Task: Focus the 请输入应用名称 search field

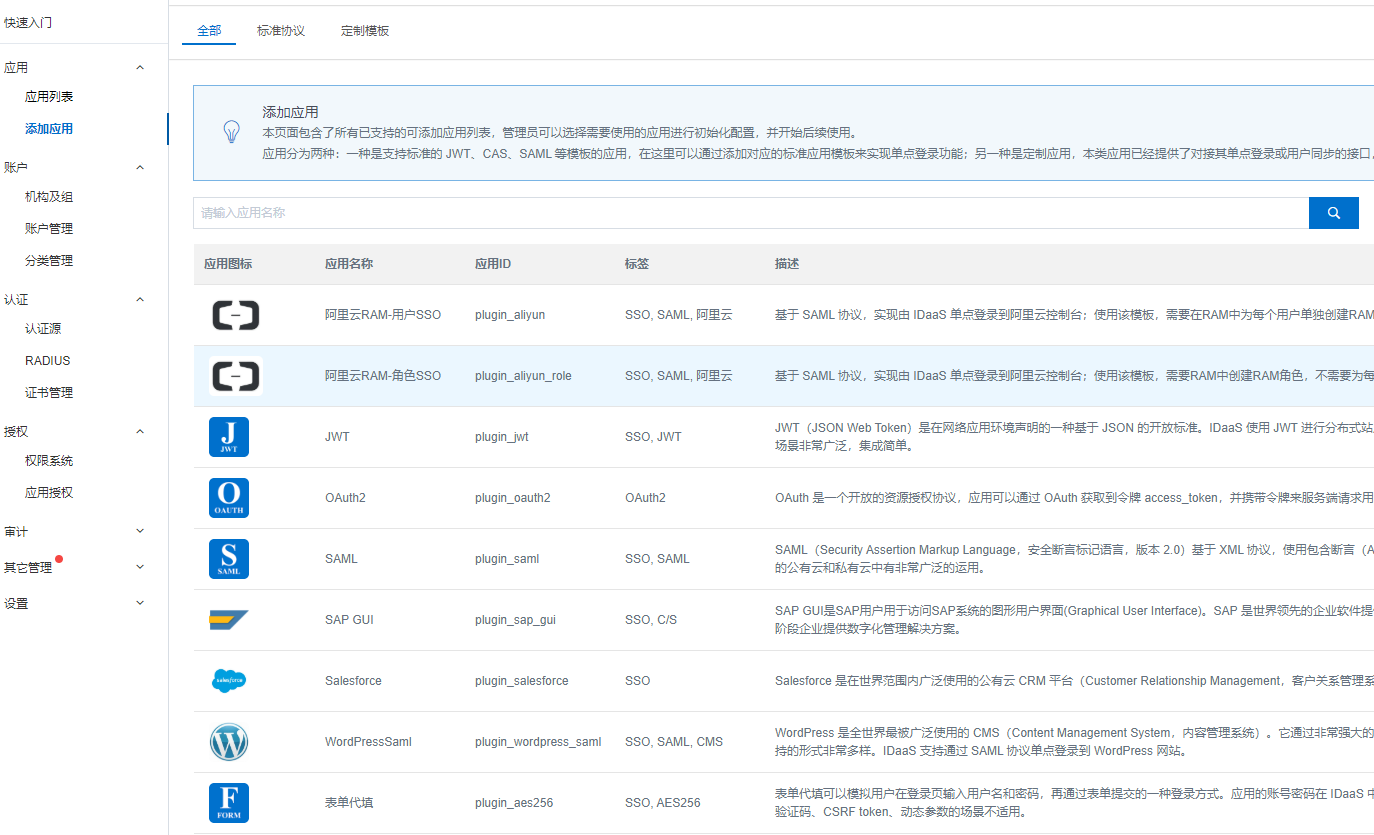Action: pyautogui.click(x=751, y=213)
